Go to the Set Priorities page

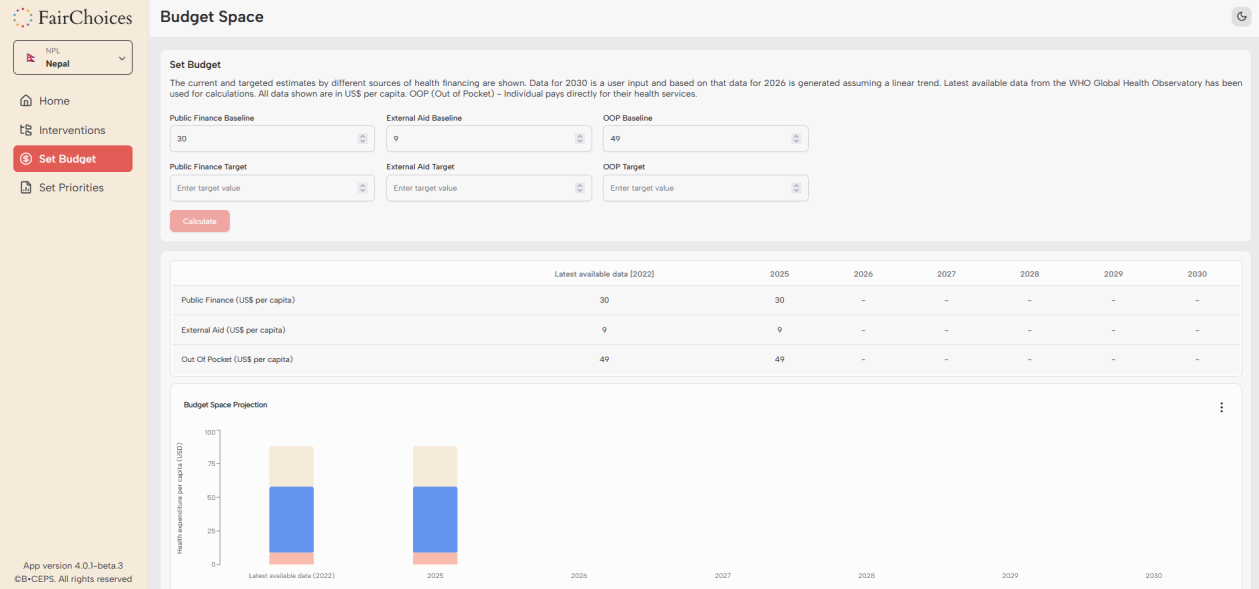71,188
